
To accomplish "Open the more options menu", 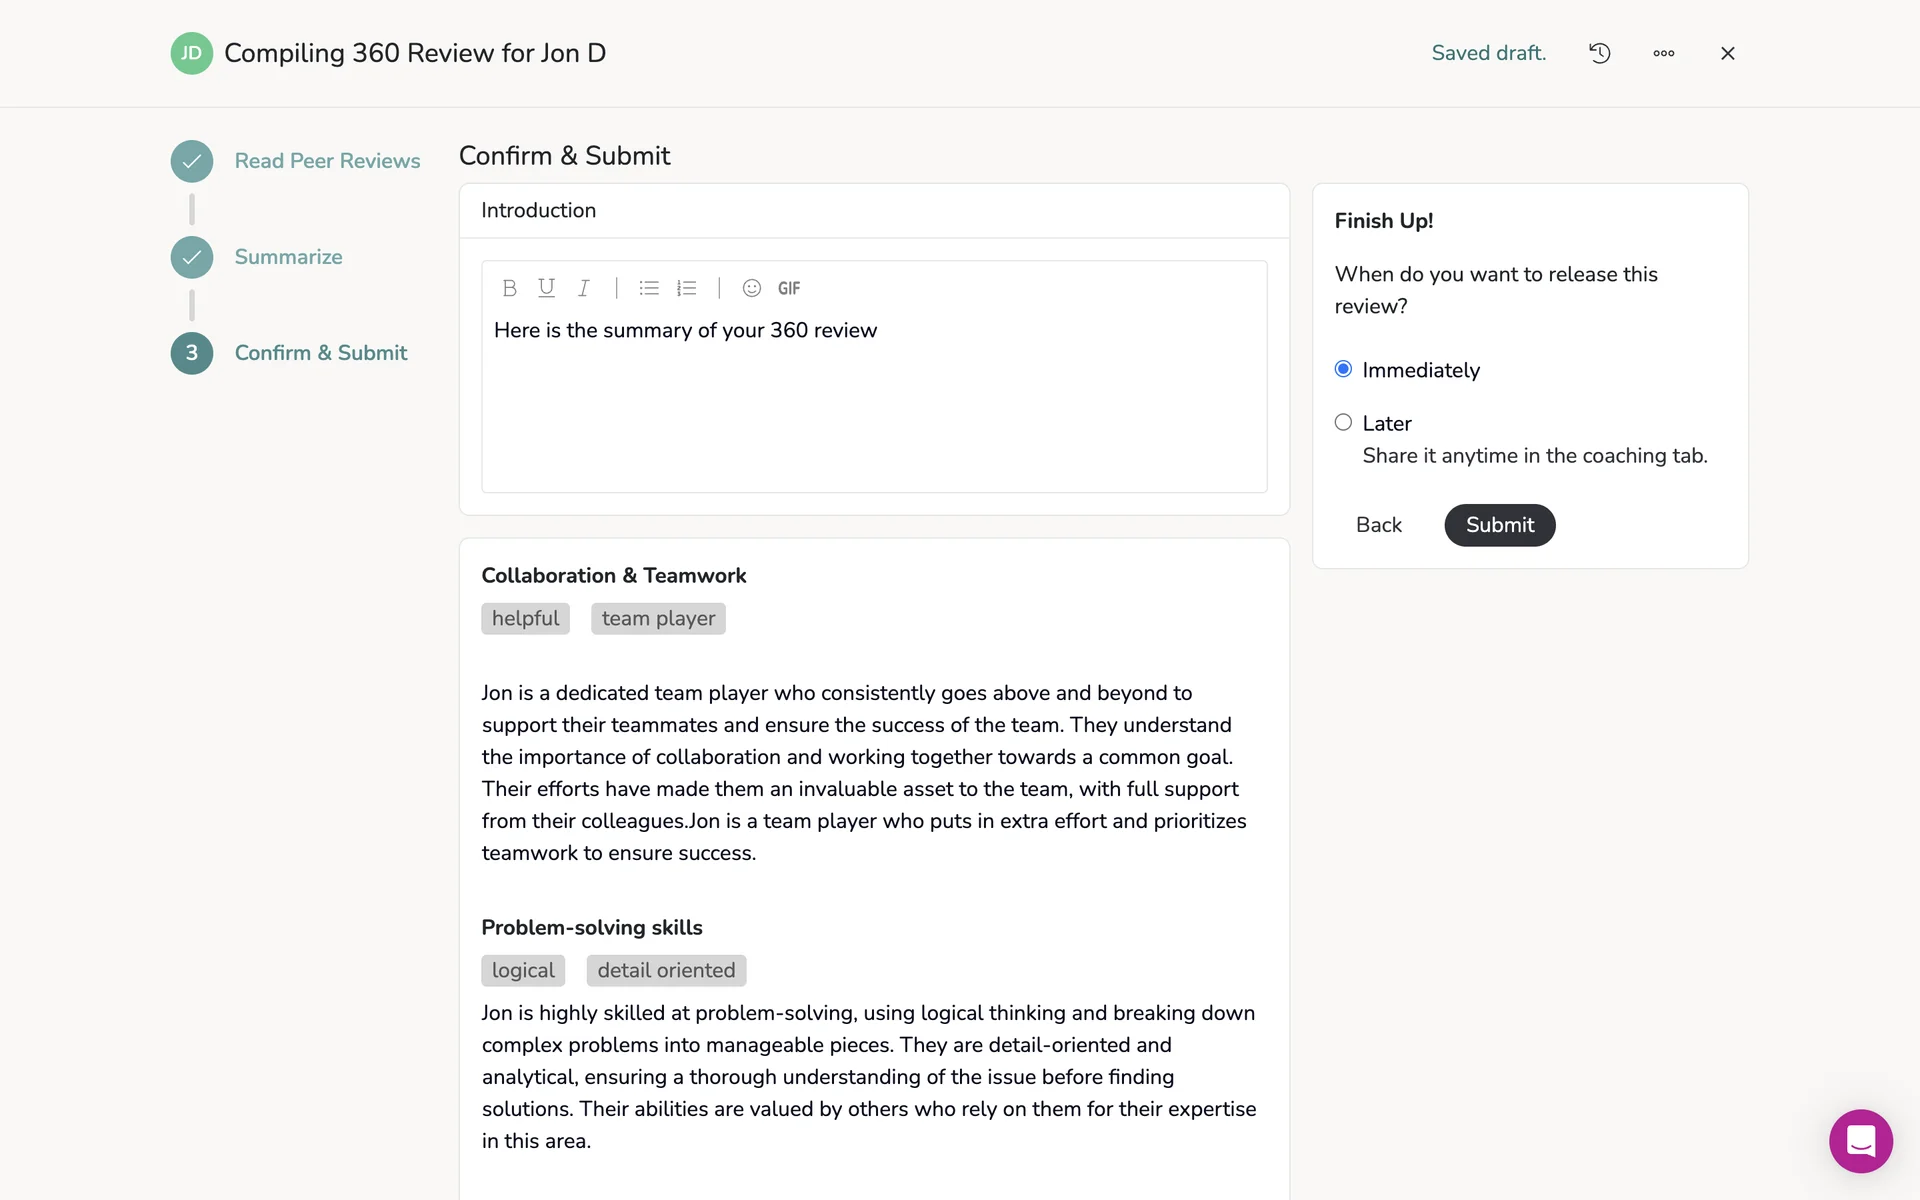I will 1664,53.
